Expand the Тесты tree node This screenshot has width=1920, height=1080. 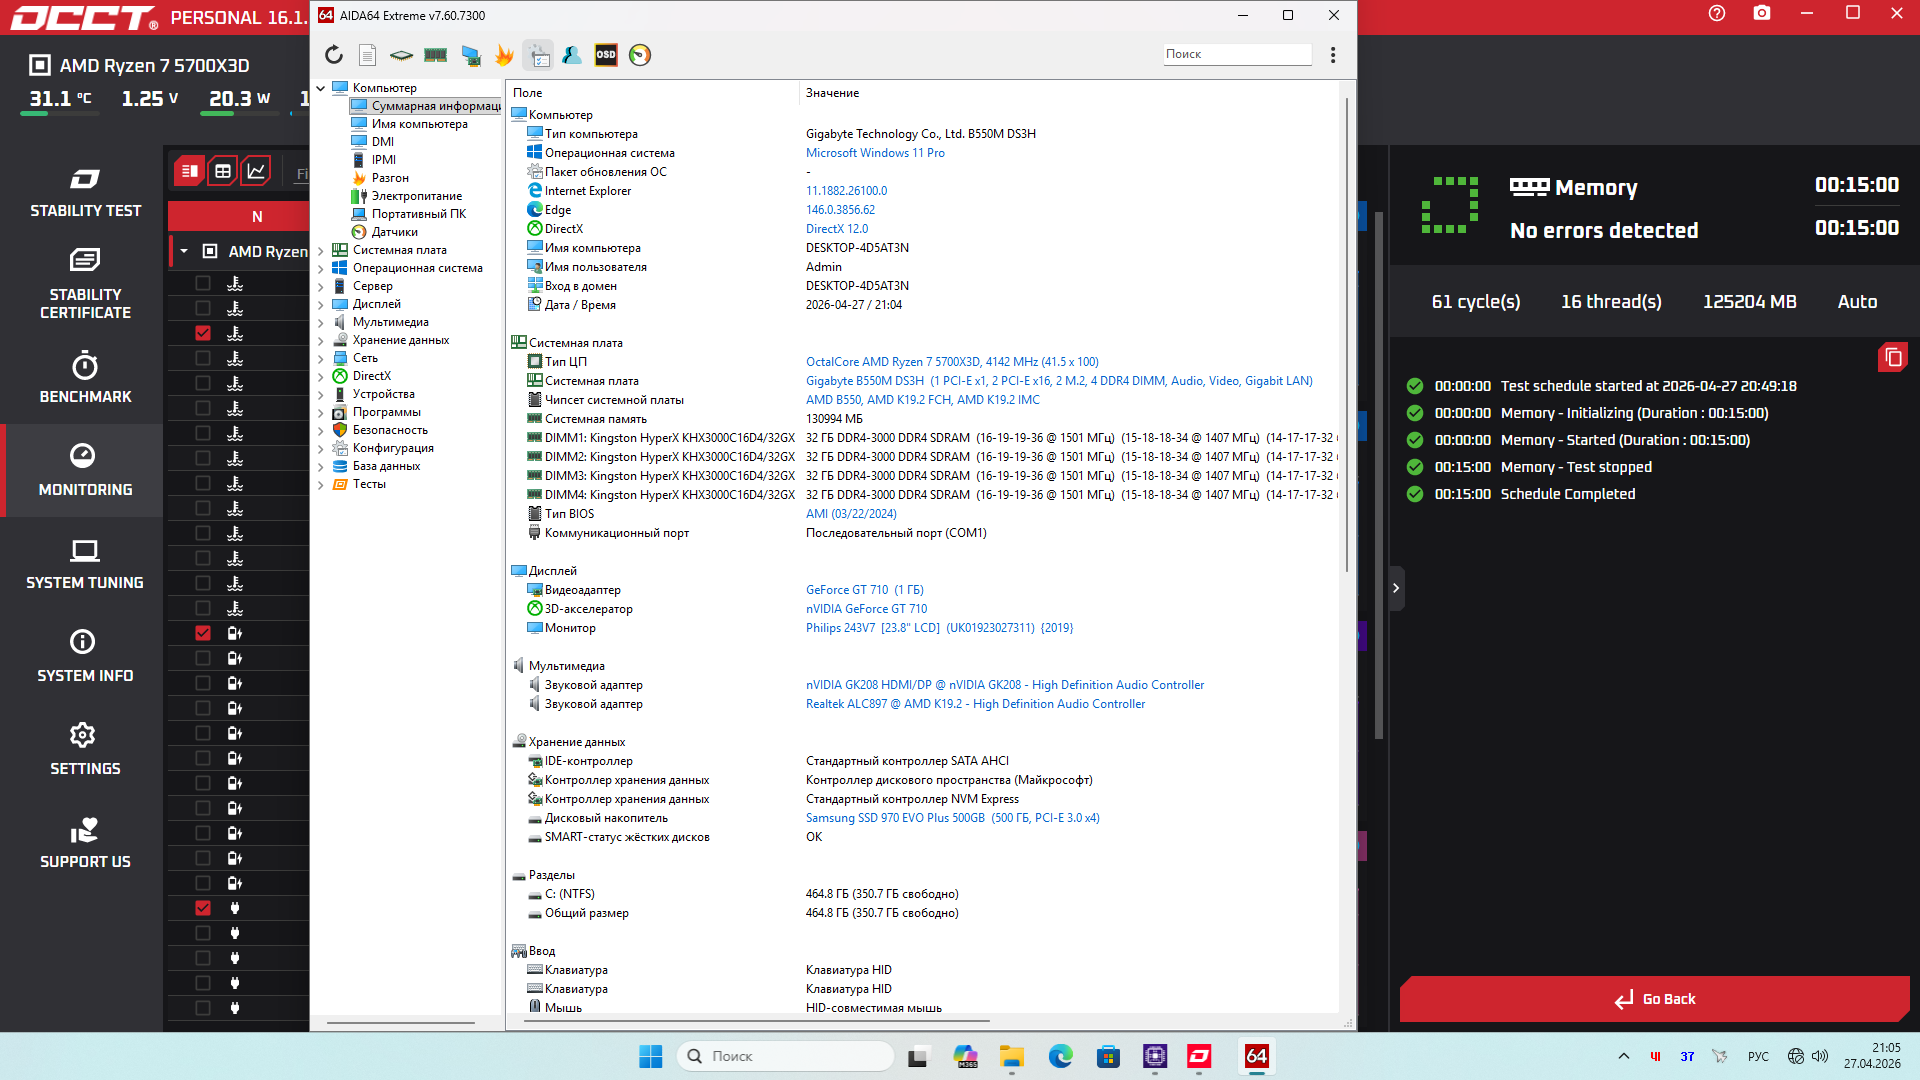321,484
